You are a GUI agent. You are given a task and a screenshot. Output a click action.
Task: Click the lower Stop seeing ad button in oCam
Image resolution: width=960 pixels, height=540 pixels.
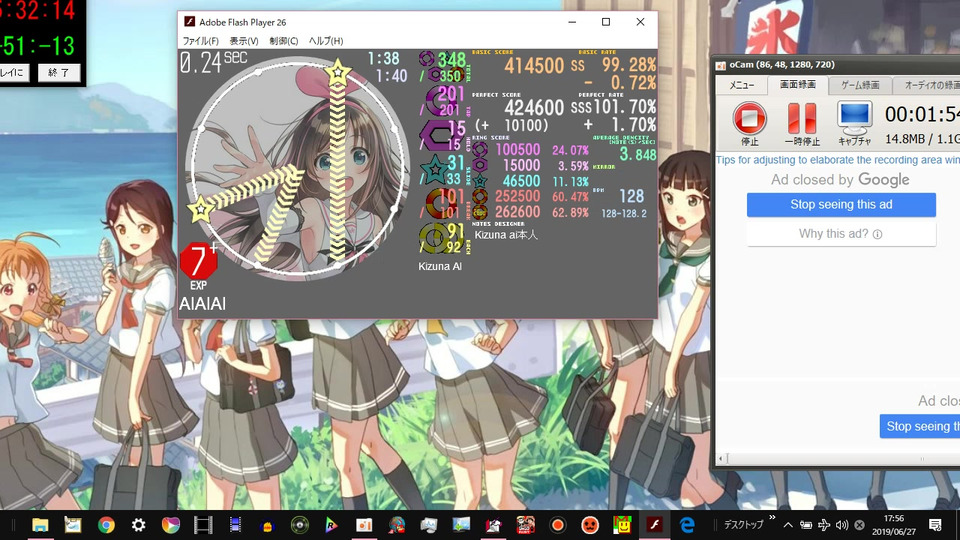click(920, 426)
